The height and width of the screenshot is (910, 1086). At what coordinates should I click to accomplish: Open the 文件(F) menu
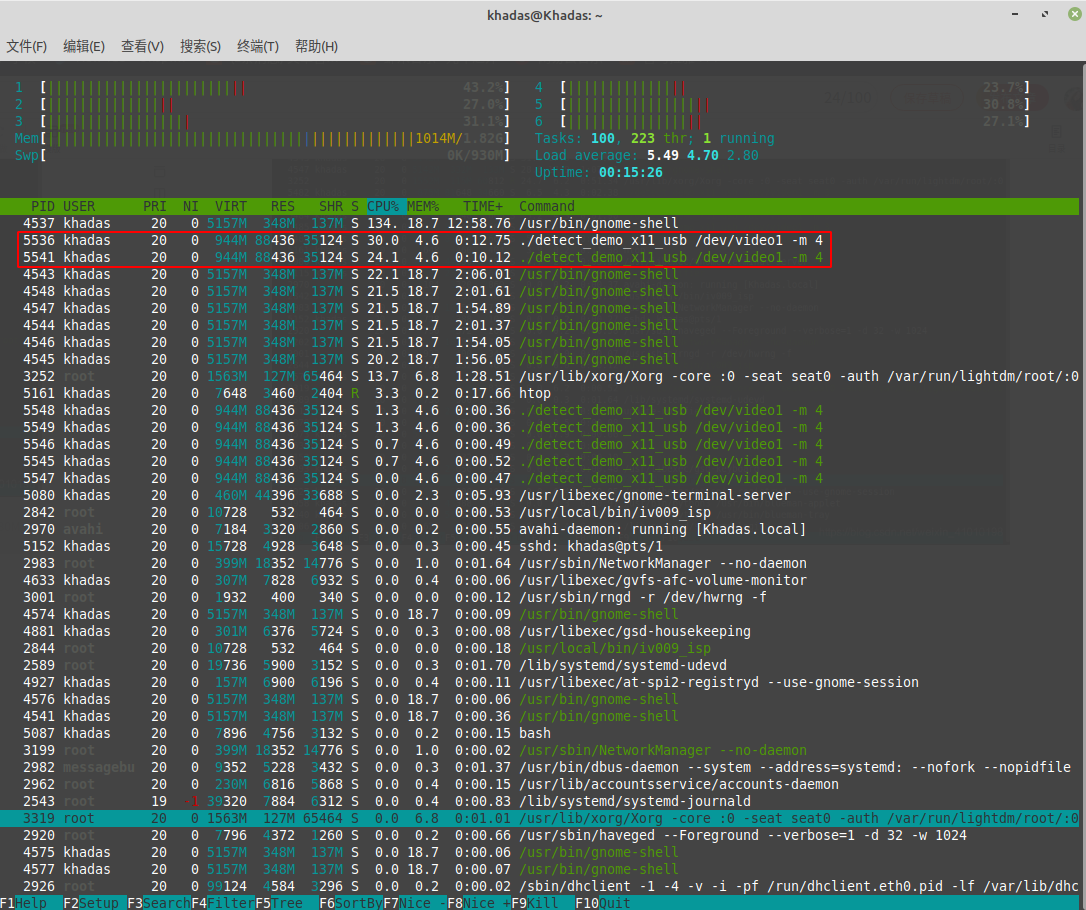(x=26, y=46)
